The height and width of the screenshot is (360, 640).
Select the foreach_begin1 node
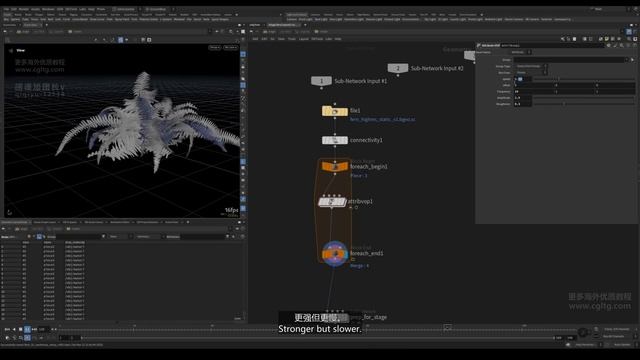(335, 167)
